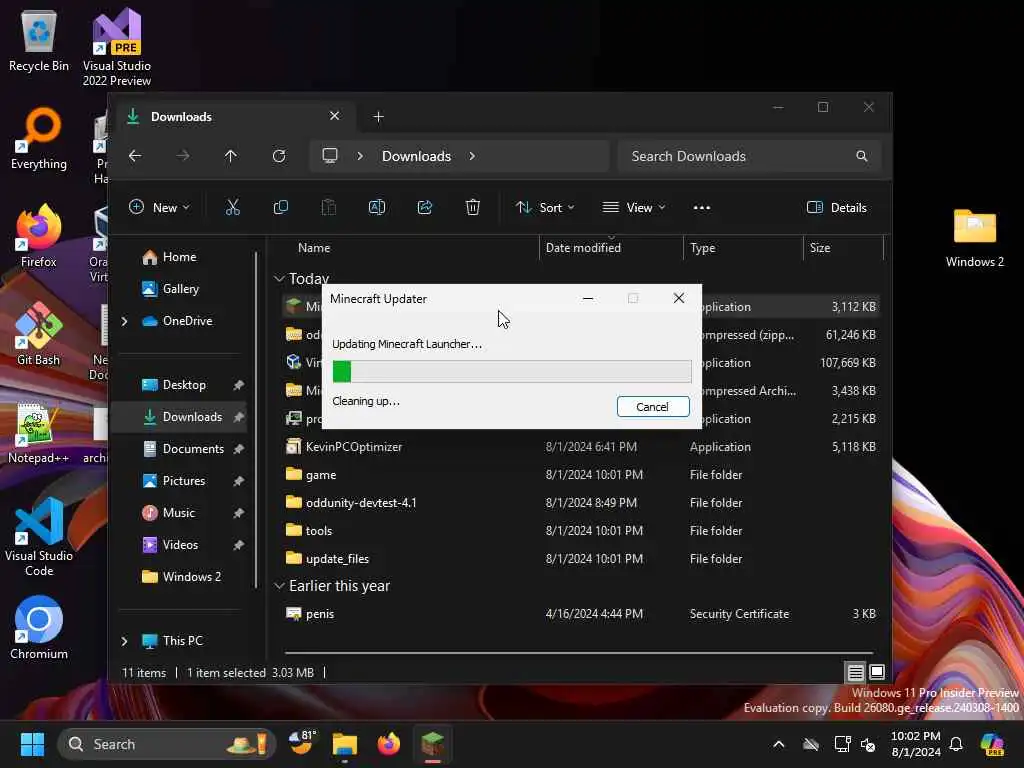Expand This PC in navigation pane

point(125,641)
